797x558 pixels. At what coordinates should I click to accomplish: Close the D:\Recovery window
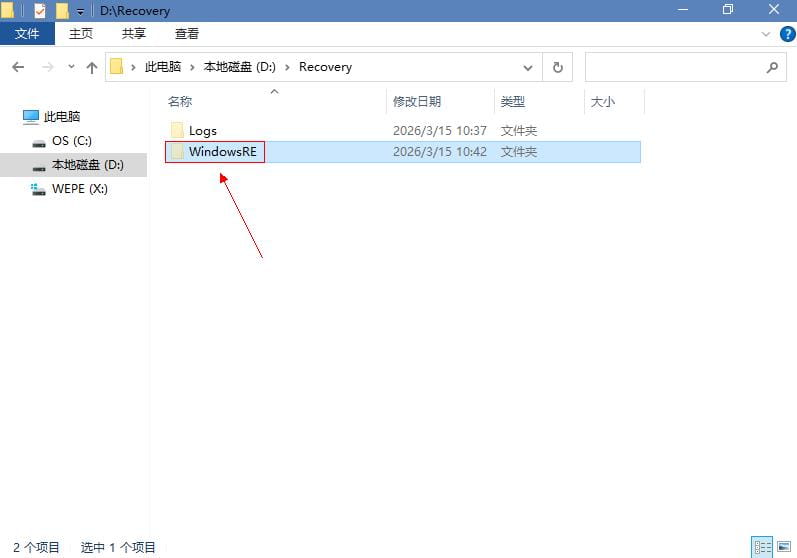pyautogui.click(x=774, y=10)
